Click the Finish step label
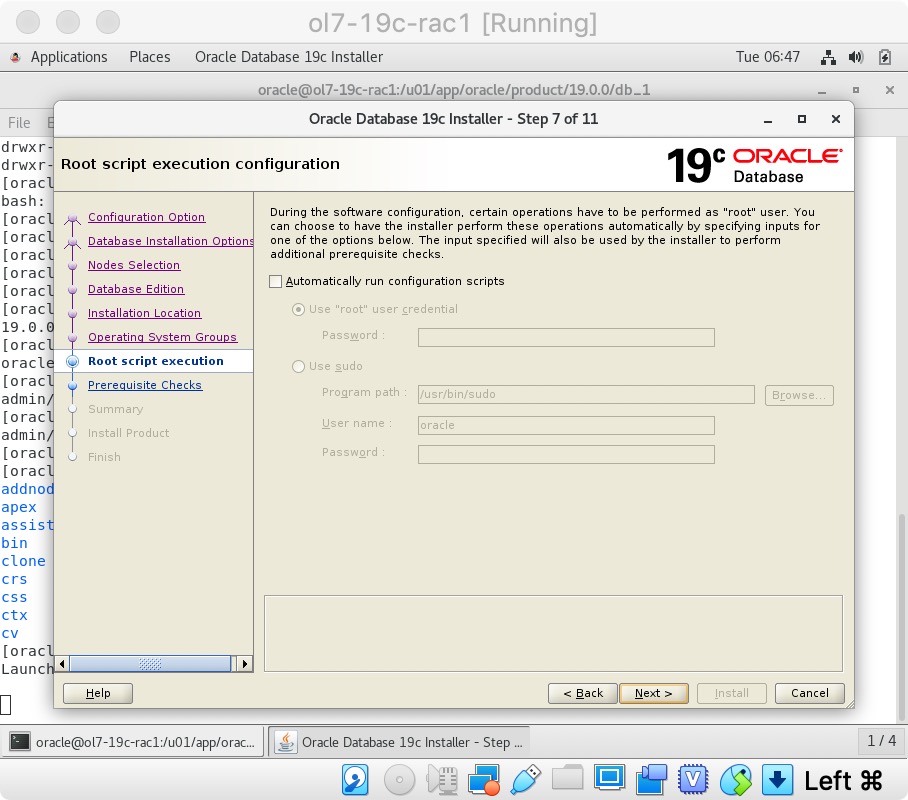This screenshot has width=908, height=800. (104, 457)
